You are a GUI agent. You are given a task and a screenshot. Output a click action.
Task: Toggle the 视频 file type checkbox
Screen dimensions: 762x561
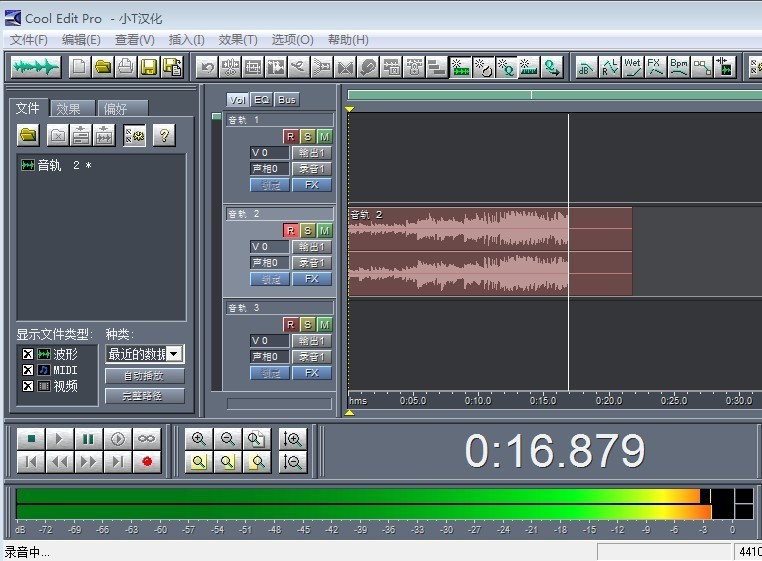pos(28,386)
